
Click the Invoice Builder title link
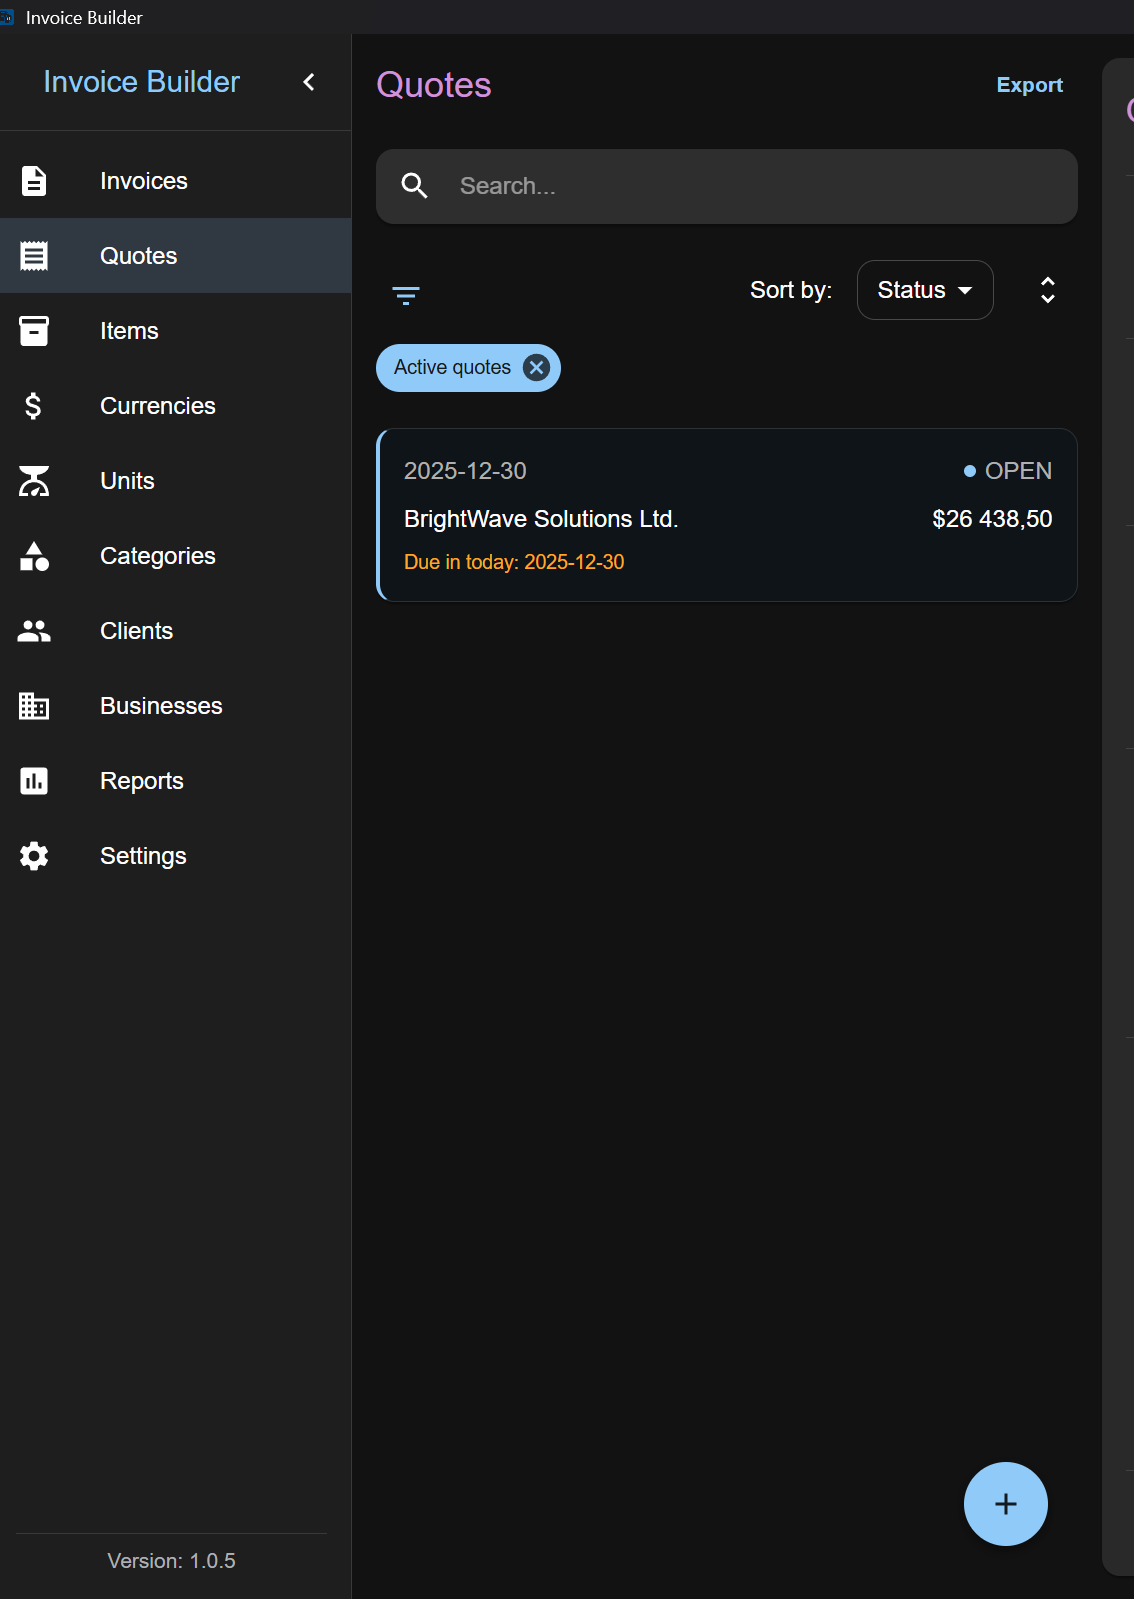[142, 82]
